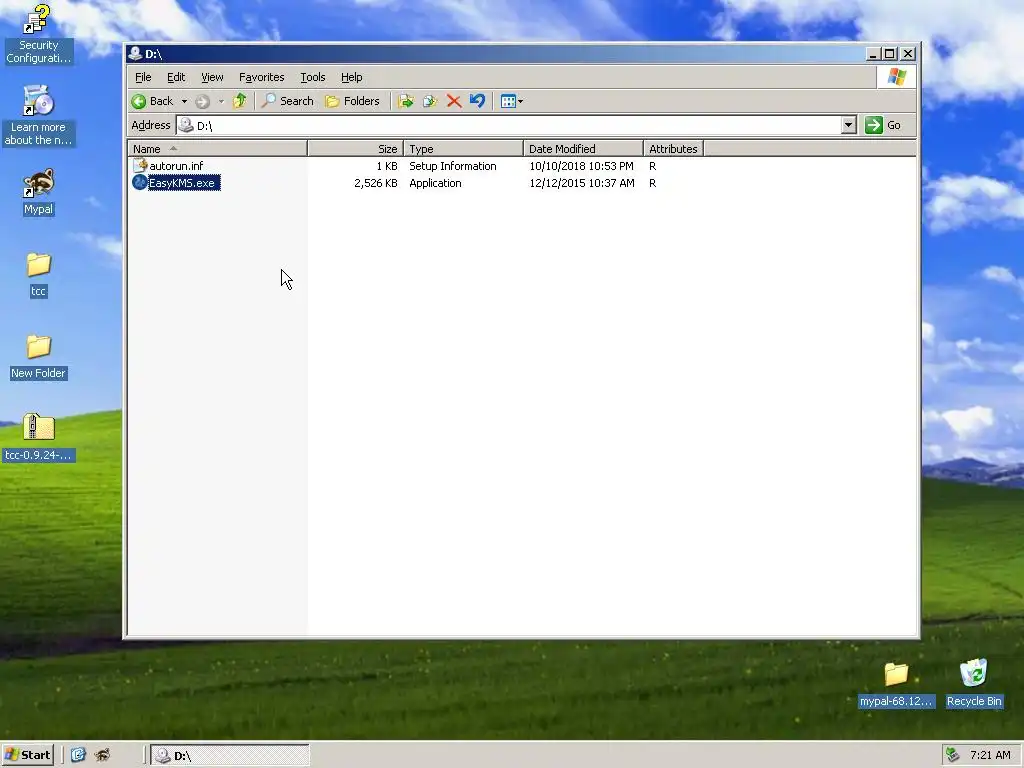
Task: Click the drive icon in title bar
Action: [135, 54]
